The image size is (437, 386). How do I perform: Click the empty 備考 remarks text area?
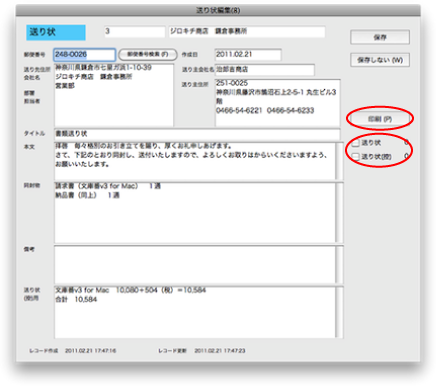195,265
